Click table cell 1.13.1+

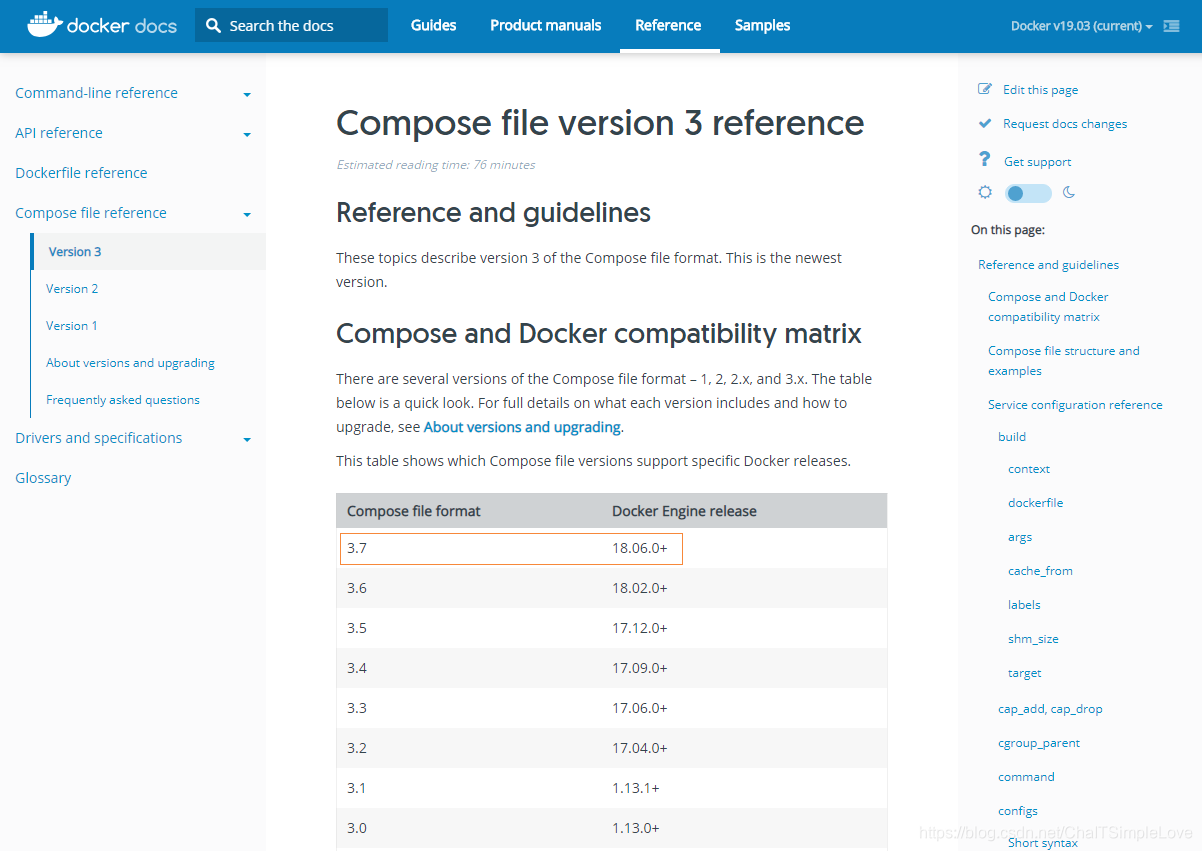coord(636,788)
